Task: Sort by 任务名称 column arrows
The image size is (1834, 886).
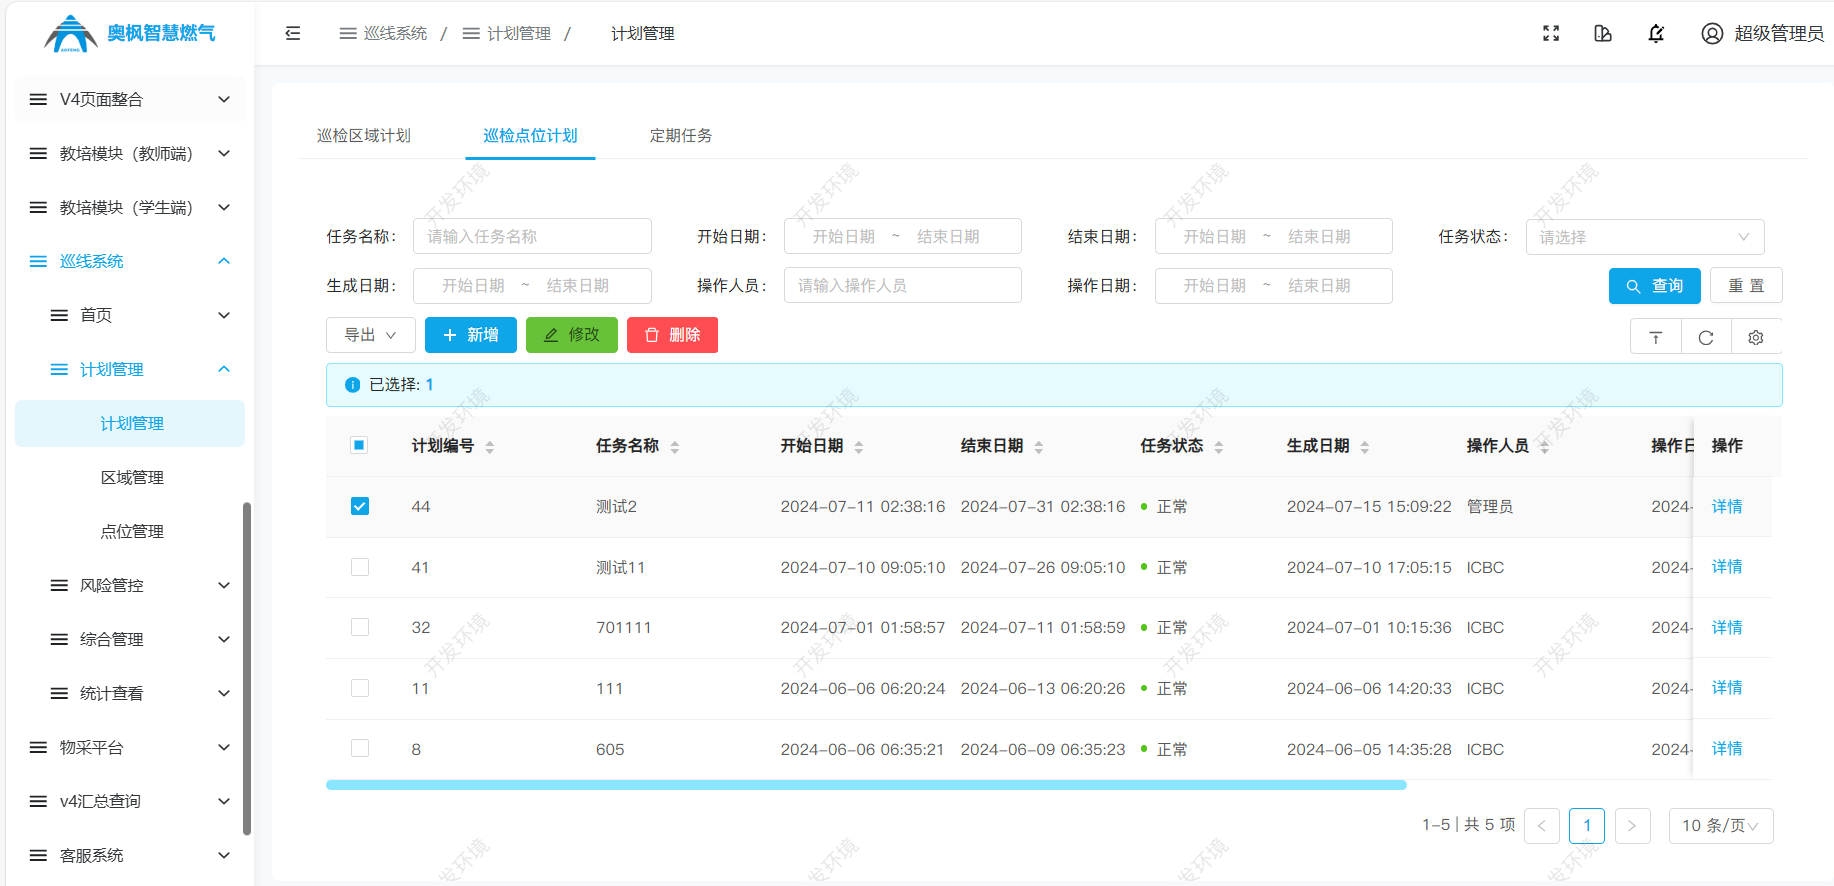Action: point(675,447)
